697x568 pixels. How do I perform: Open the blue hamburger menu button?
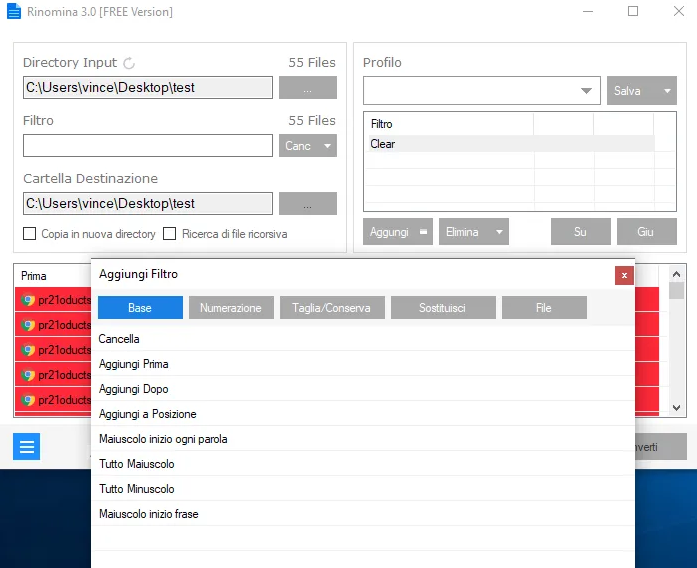[27, 446]
